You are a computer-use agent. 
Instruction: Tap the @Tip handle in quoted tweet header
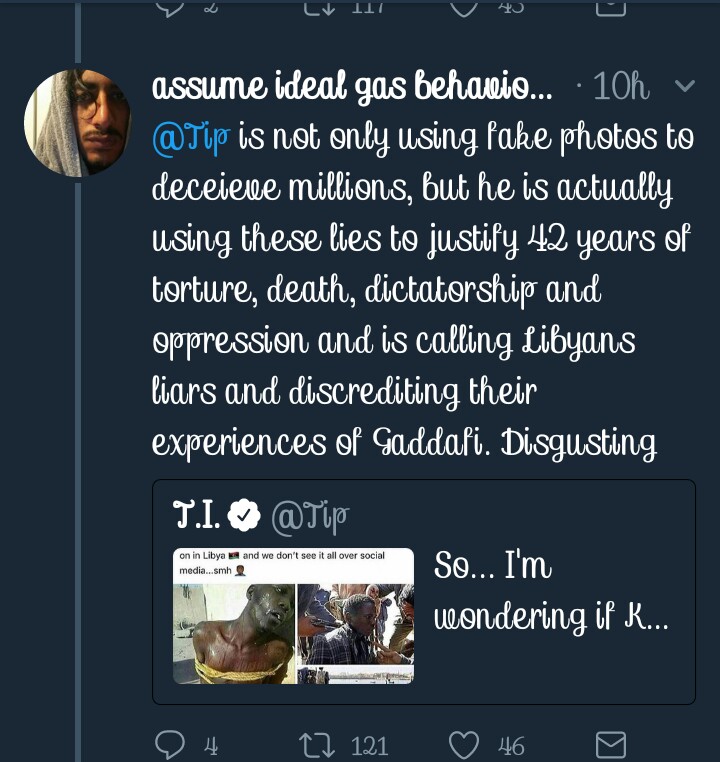click(x=311, y=516)
